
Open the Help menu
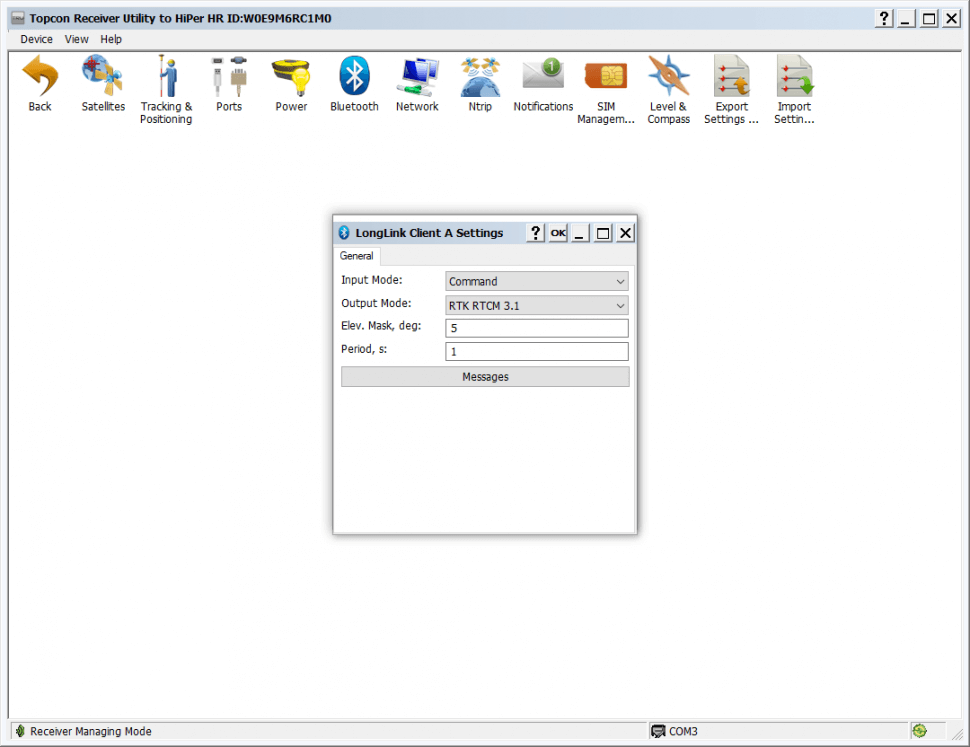(x=111, y=39)
